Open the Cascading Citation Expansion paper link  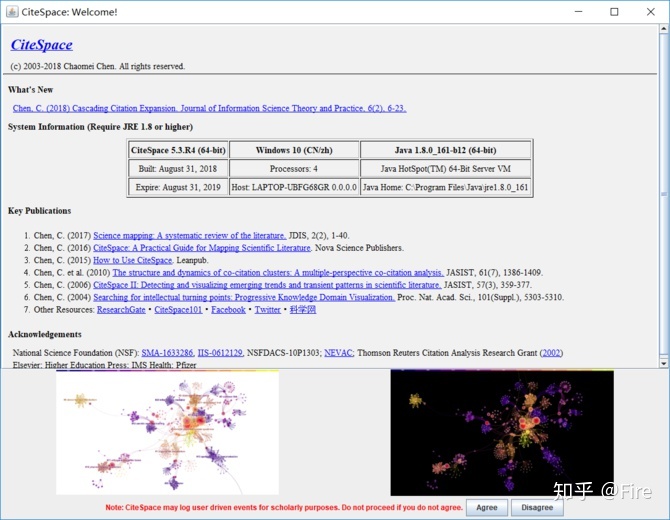209,108
